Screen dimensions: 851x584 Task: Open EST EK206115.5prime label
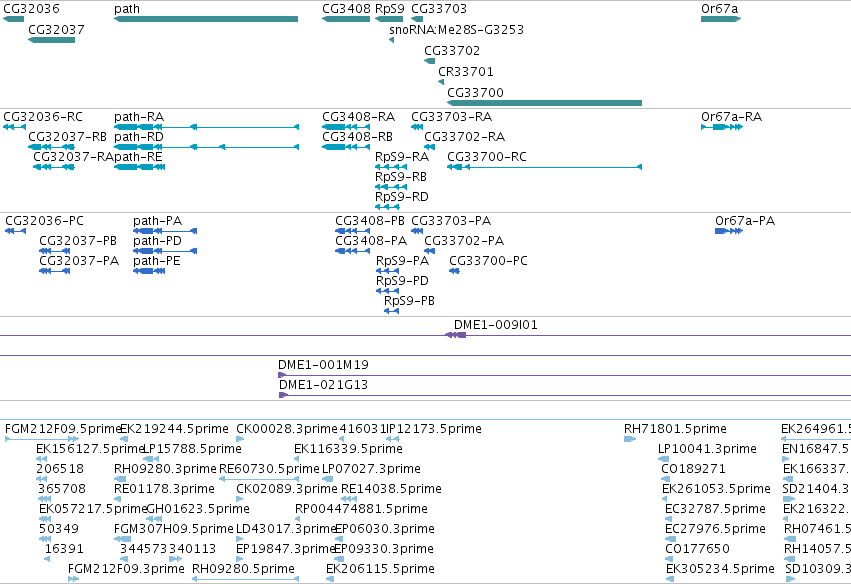[380, 569]
